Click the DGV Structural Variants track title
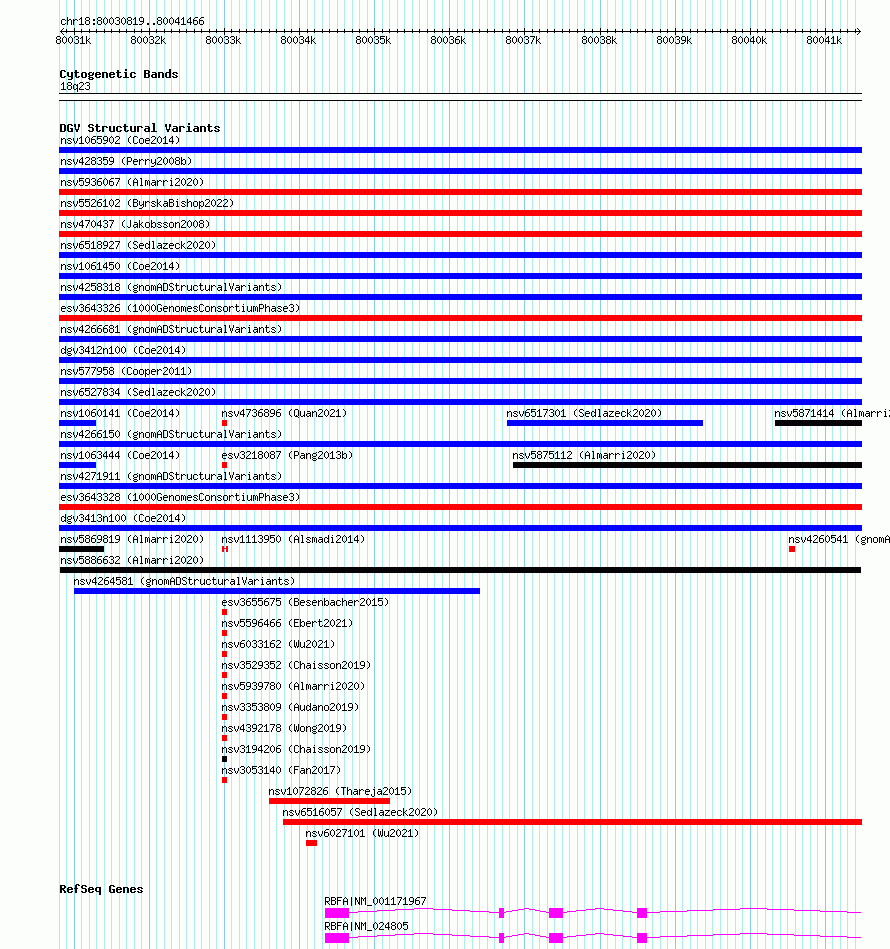 tap(140, 128)
